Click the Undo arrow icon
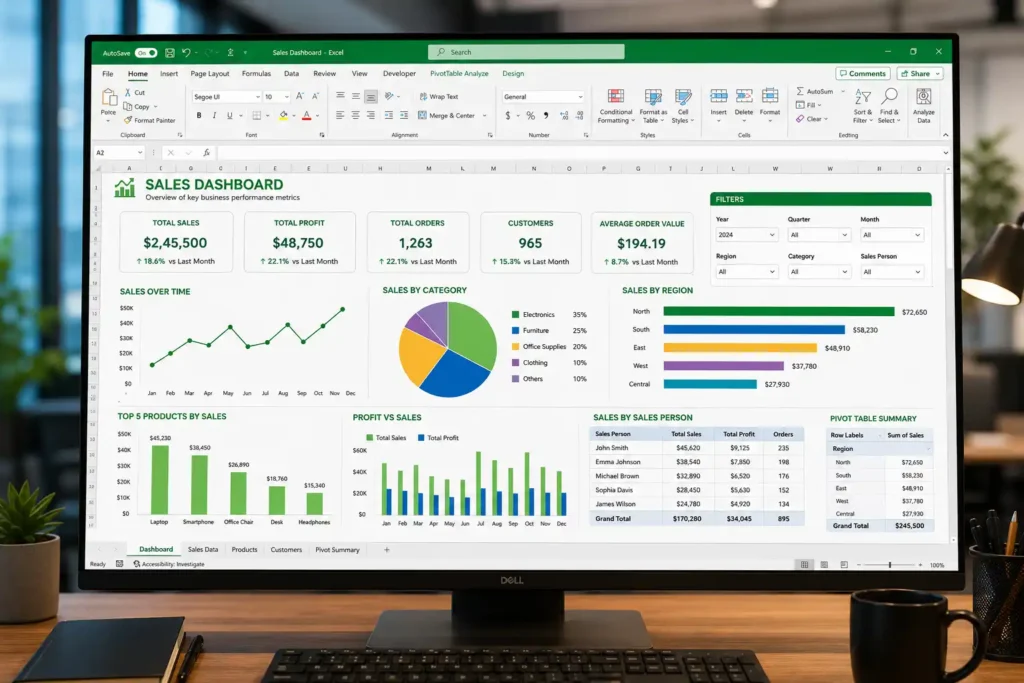Screen dimensions: 1024x683 187,53
